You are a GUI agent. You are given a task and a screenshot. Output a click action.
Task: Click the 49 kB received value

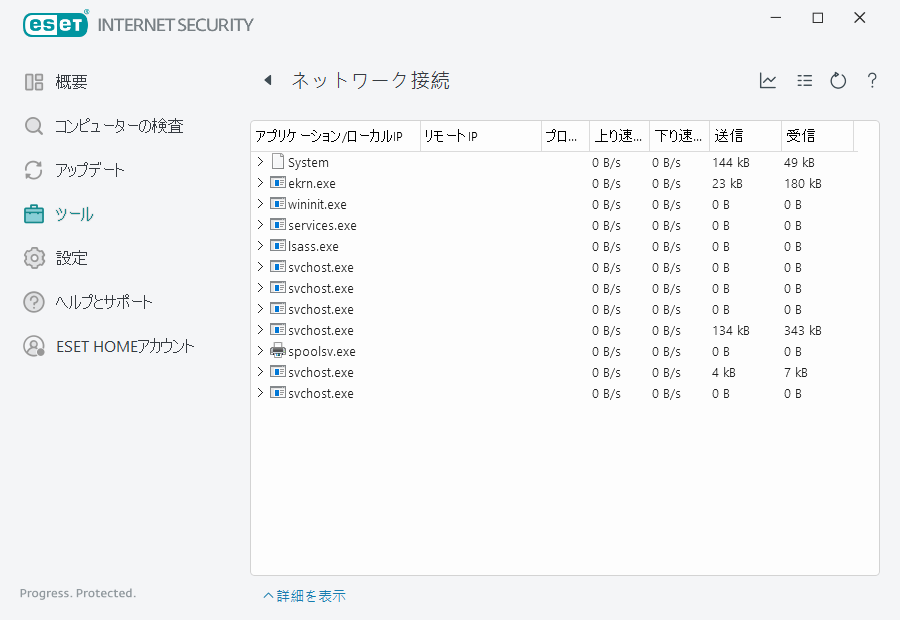799,162
